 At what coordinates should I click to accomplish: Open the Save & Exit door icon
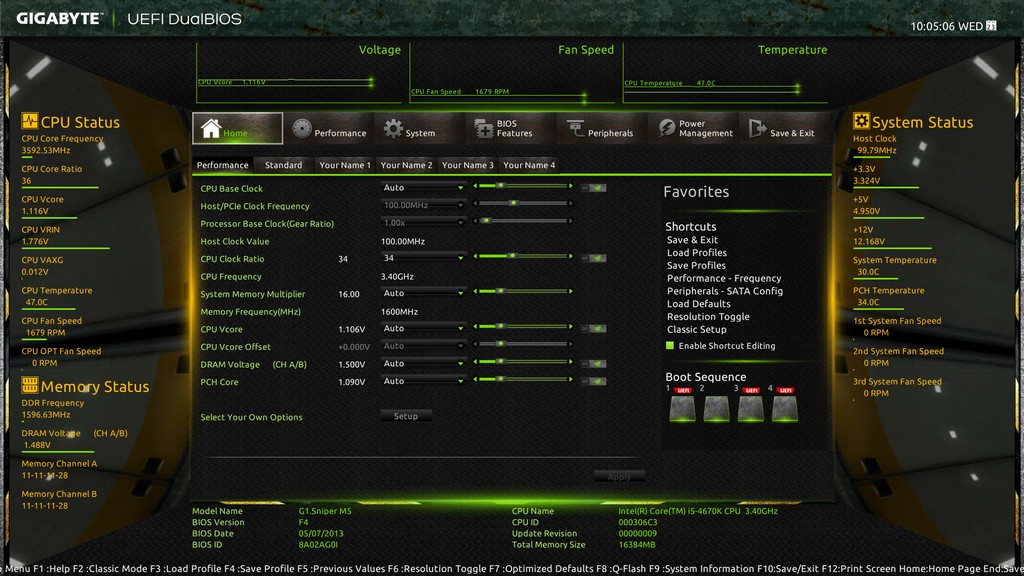[x=758, y=129]
